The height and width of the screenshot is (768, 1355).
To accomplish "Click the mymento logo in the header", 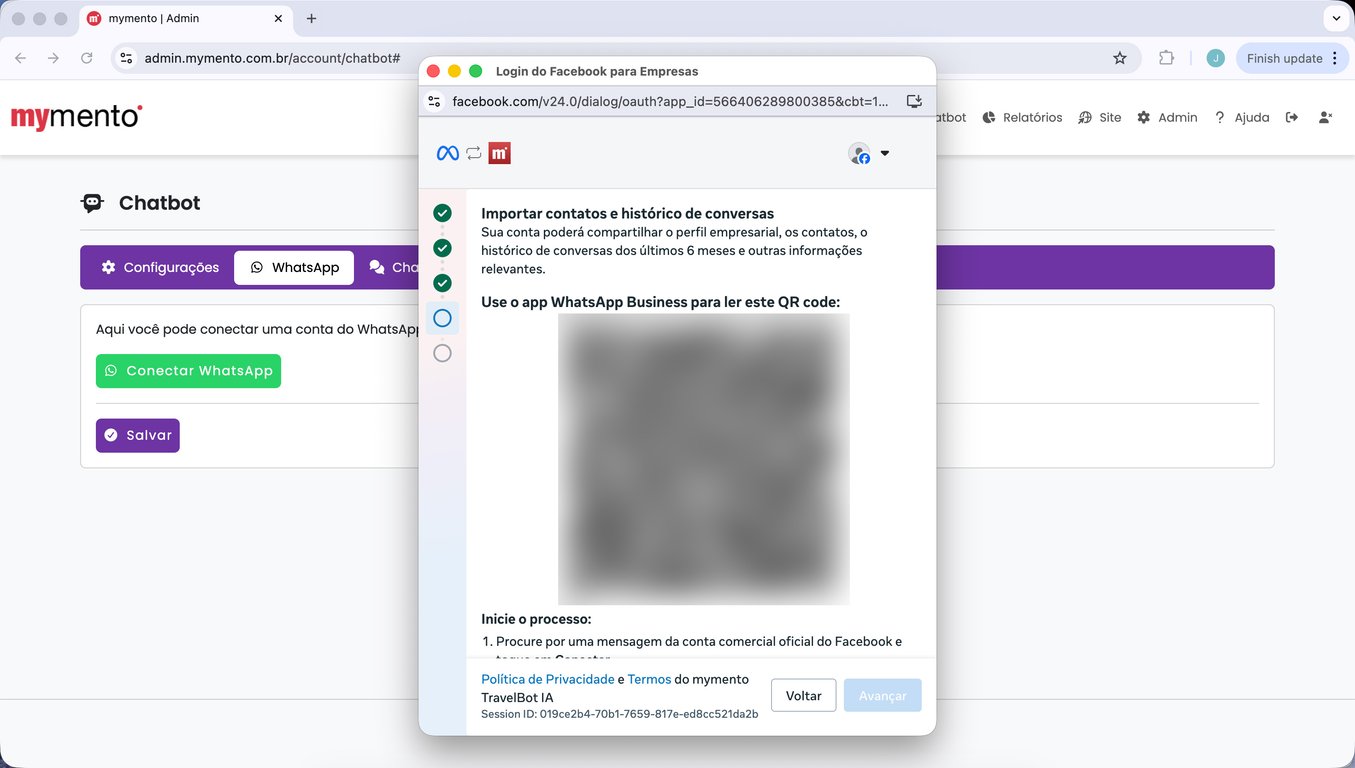I will click(x=76, y=117).
